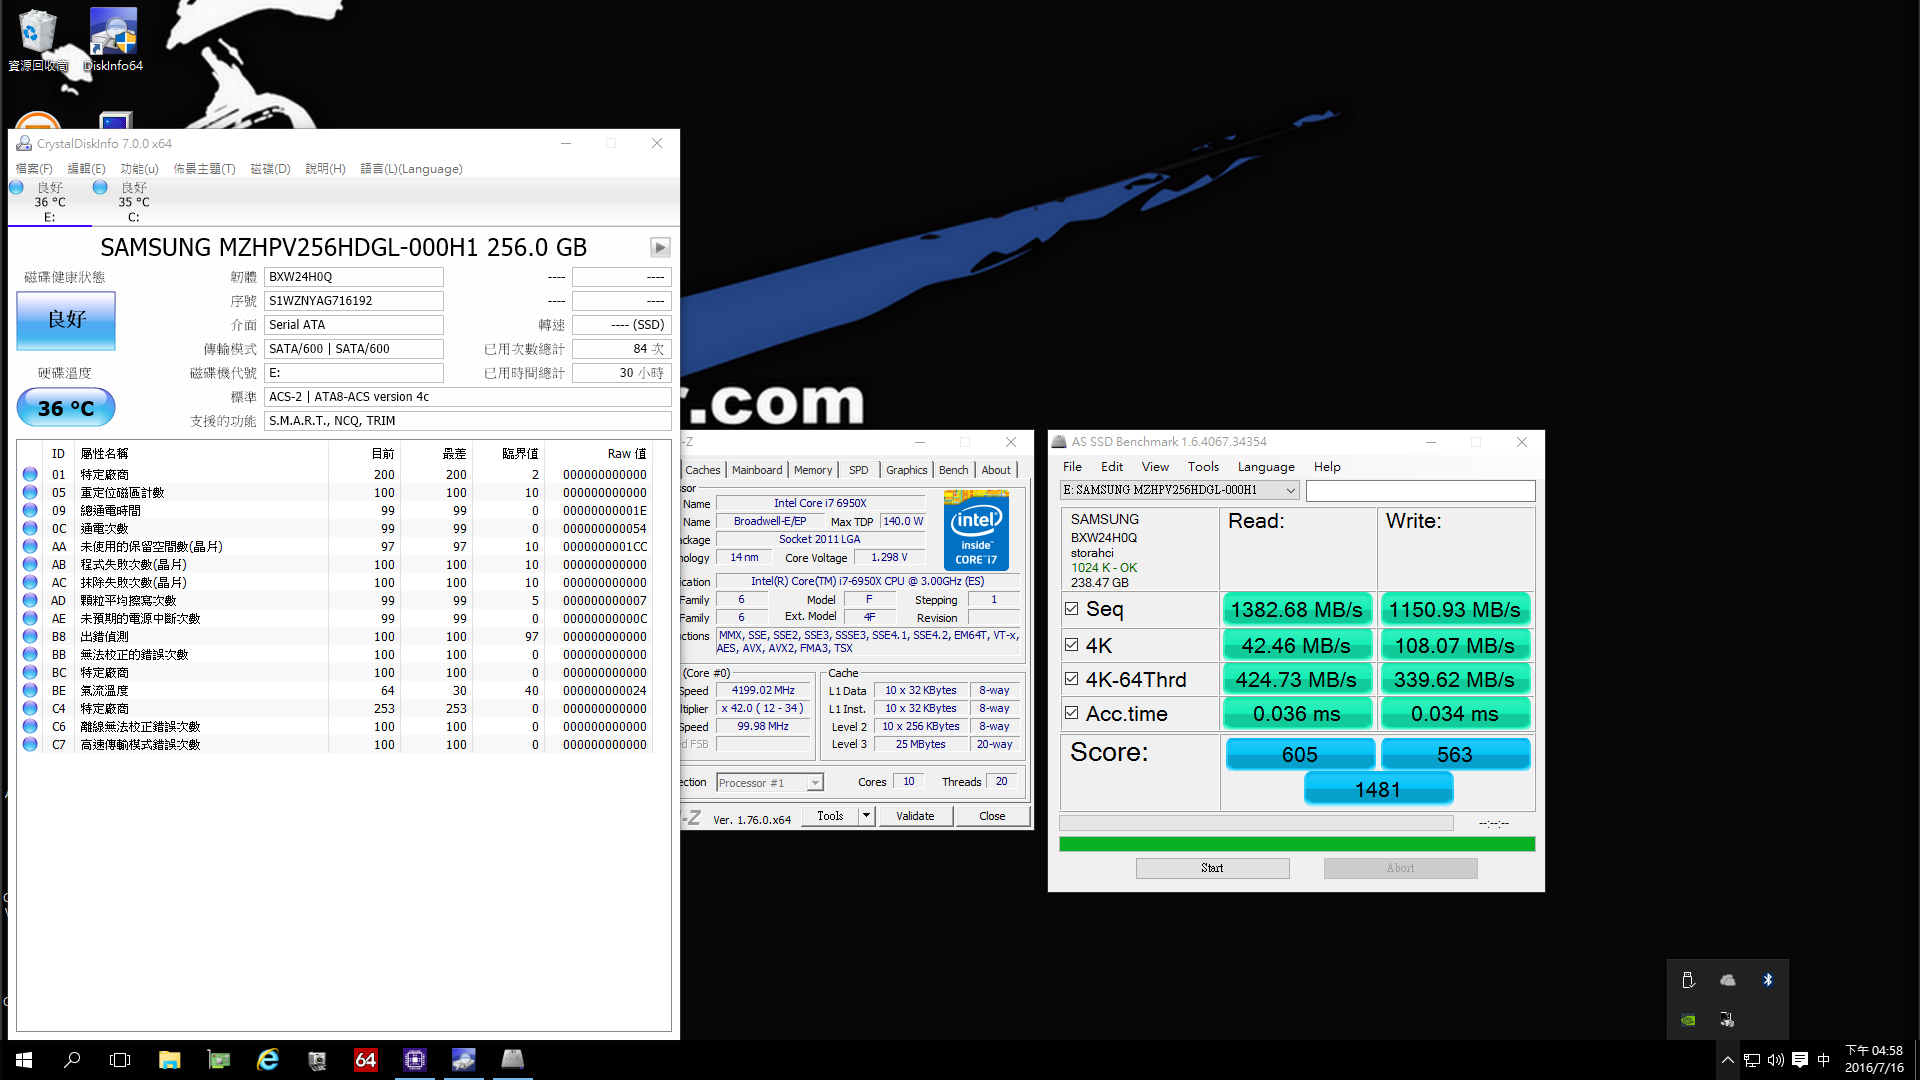Image resolution: width=1920 pixels, height=1080 pixels.
Task: Open 佈景主題(T) menu in CrystalDiskInfo
Action: point(204,169)
